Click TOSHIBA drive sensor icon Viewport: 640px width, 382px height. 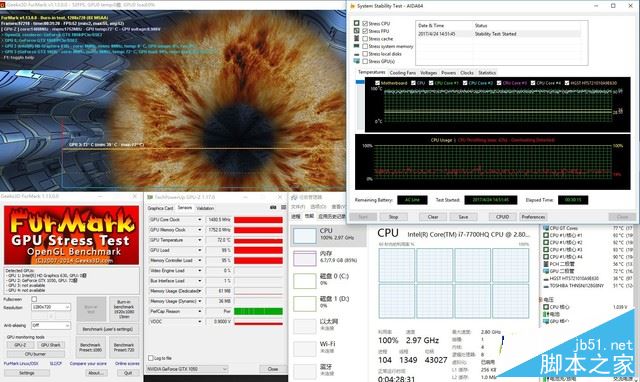point(546,286)
